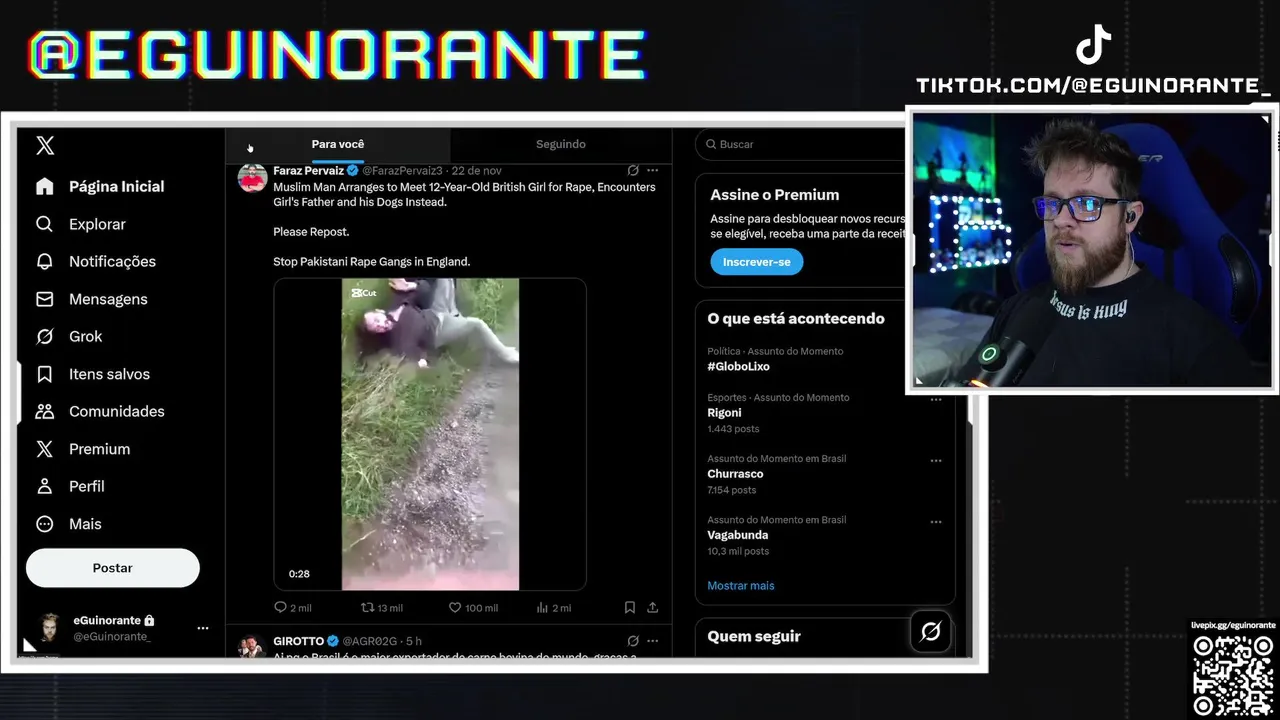Open more options for Vagabunda trend
Screen dimensions: 1280x720
[x=936, y=522]
